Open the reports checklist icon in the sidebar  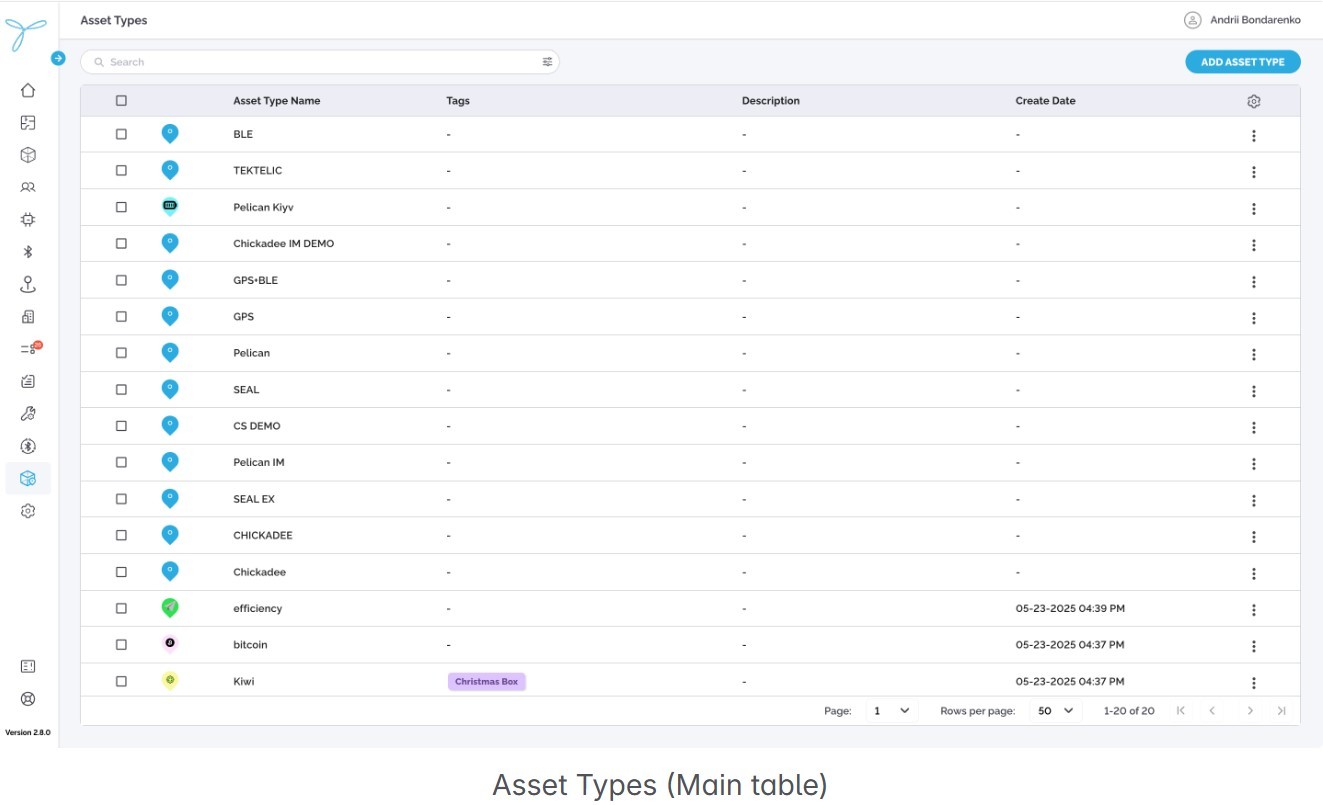(28, 381)
